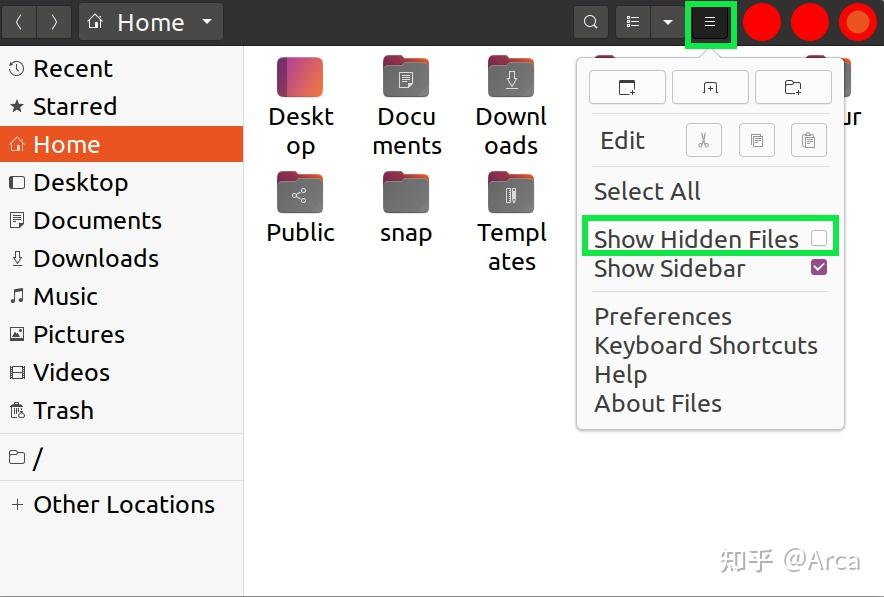
Task: Click the Paste clipboard icon
Action: coord(808,140)
